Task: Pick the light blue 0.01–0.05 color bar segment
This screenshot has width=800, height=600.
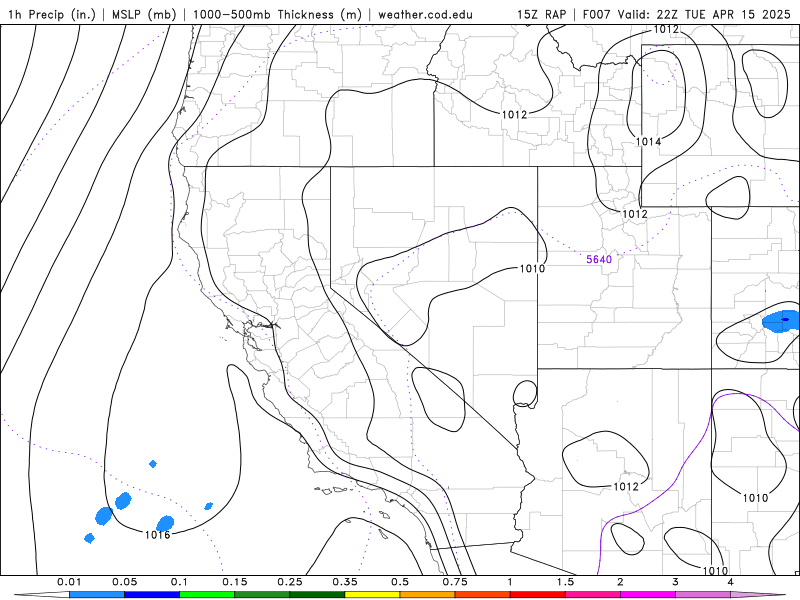Action: 97,595
